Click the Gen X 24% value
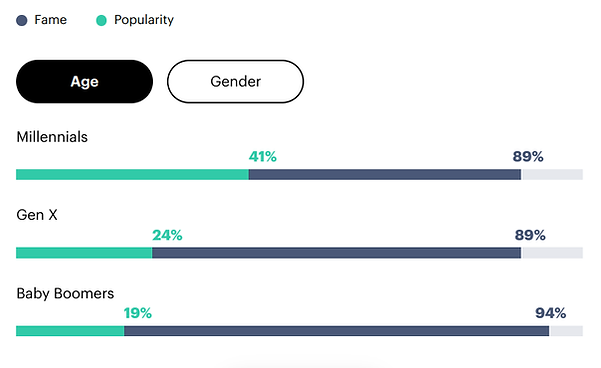 tap(167, 235)
